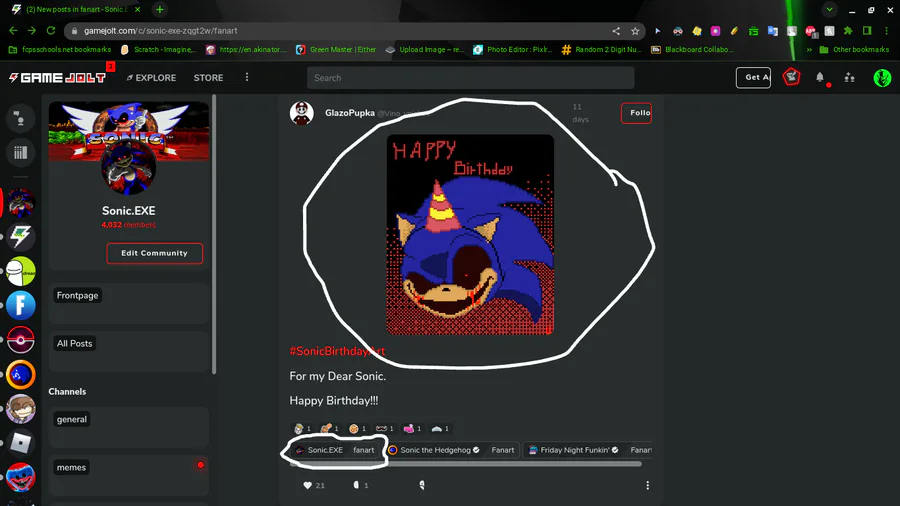Open the Game Jolt home logo
Viewport: 900px width, 506px height.
[57, 77]
